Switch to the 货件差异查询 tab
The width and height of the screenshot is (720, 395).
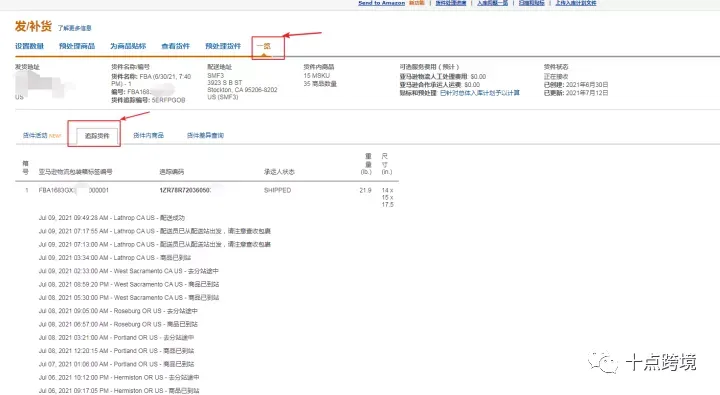click(205, 135)
